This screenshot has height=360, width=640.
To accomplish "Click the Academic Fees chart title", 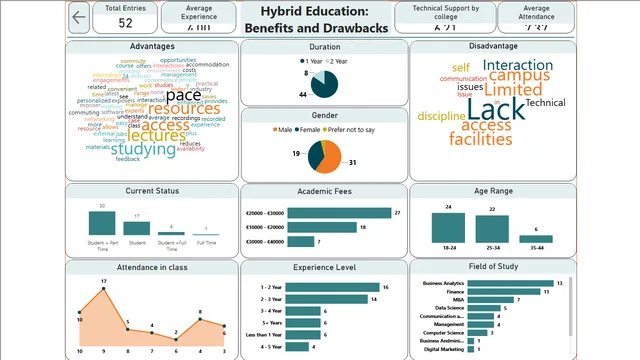I will (324, 191).
